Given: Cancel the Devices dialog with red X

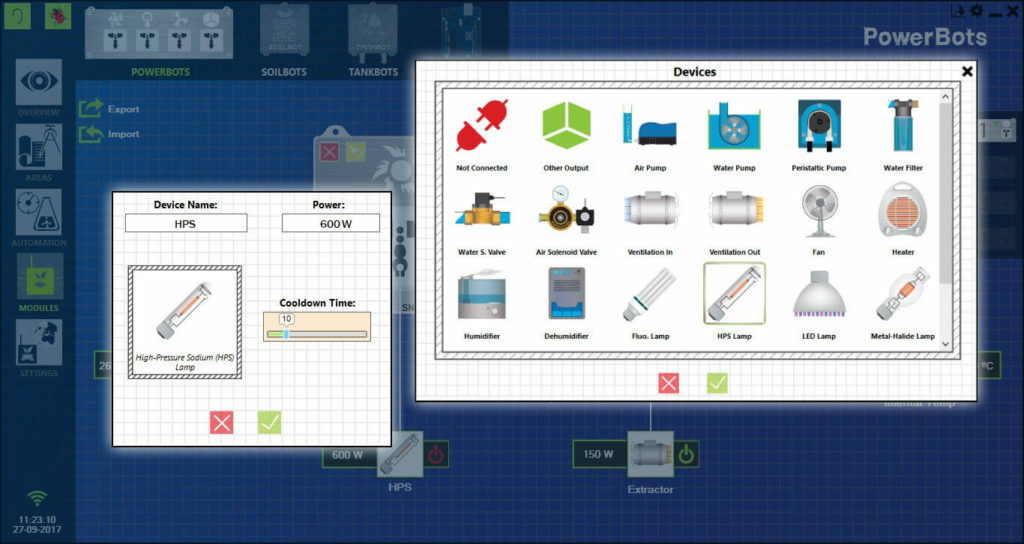Looking at the screenshot, I should [x=668, y=383].
